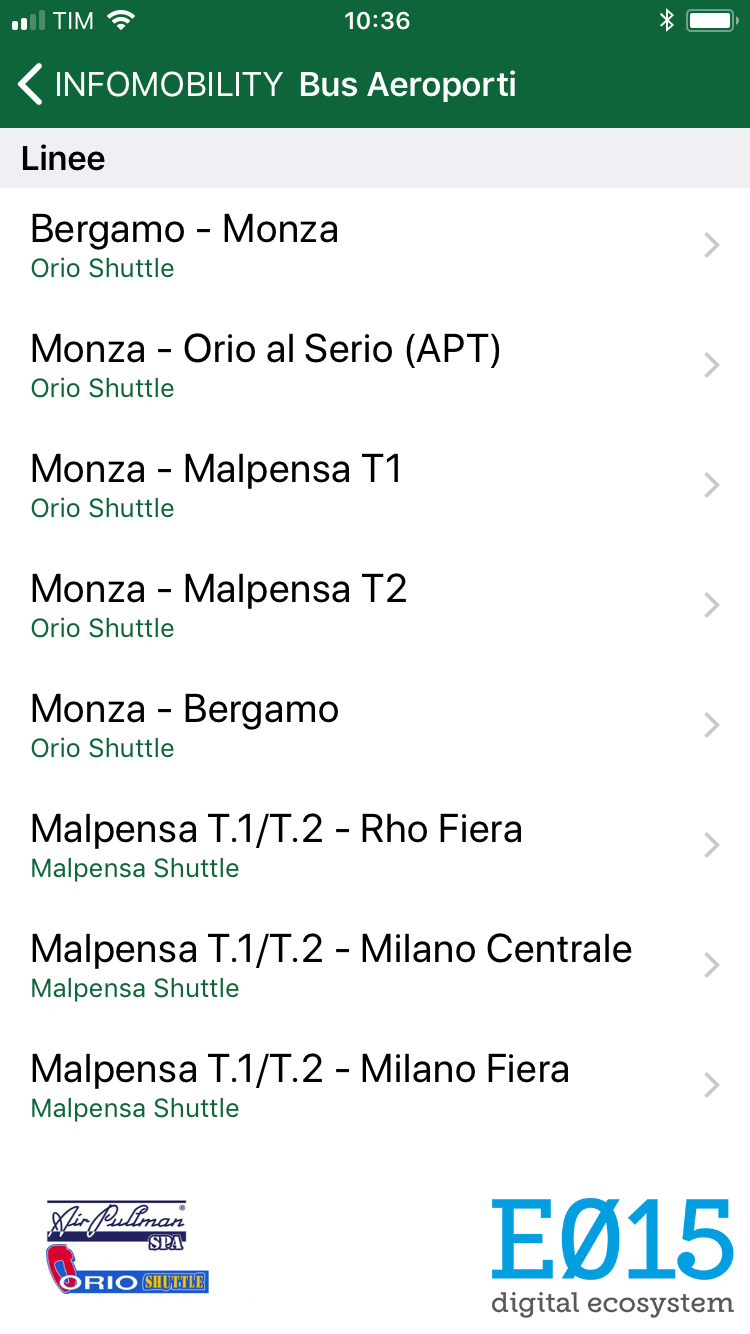Screen dimensions: 750x1334
Task: Tap the Linee section header
Action: 63,158
